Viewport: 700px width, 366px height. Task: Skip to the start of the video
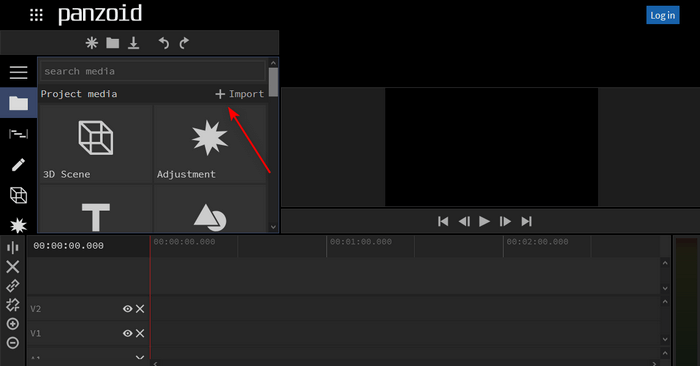point(443,221)
